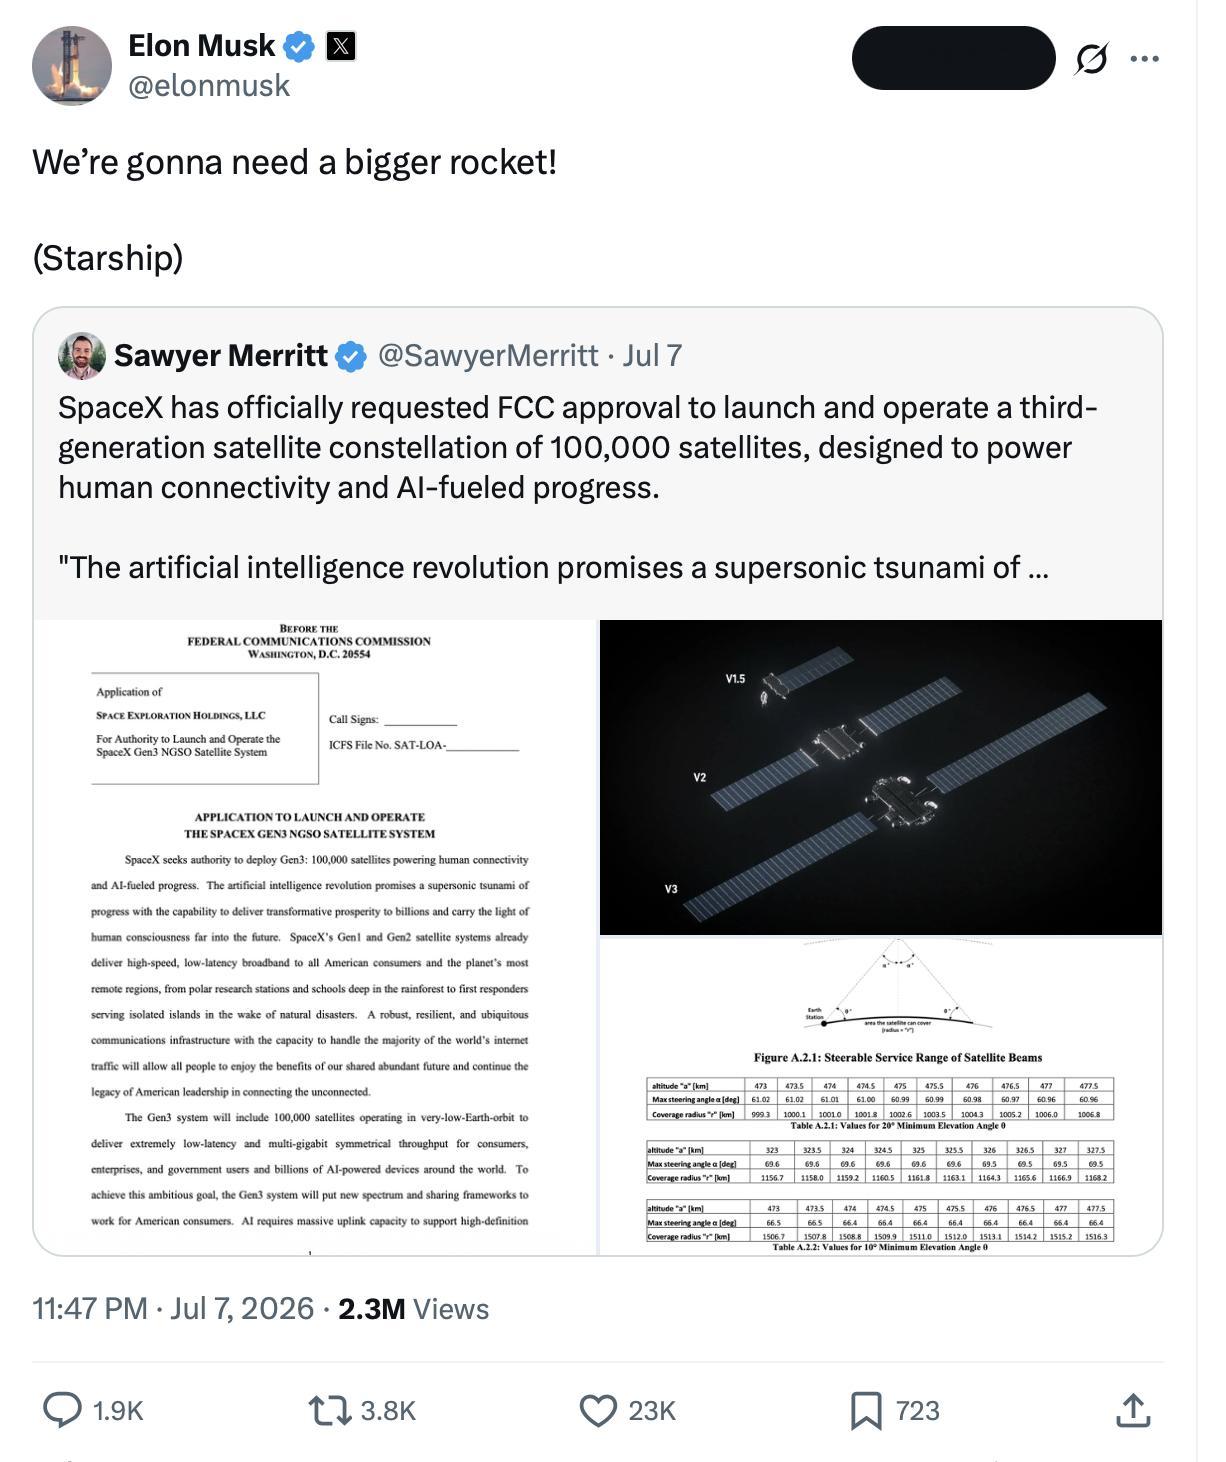Open the quoted post's Jul 7 date

tap(652, 355)
